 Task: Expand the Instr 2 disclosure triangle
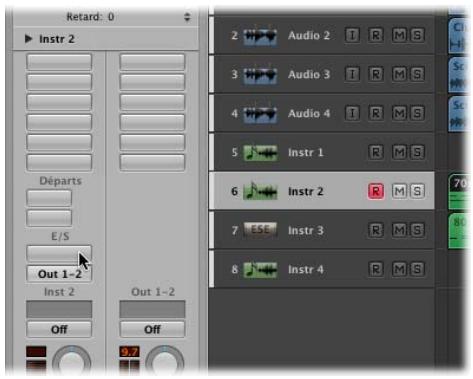28,39
